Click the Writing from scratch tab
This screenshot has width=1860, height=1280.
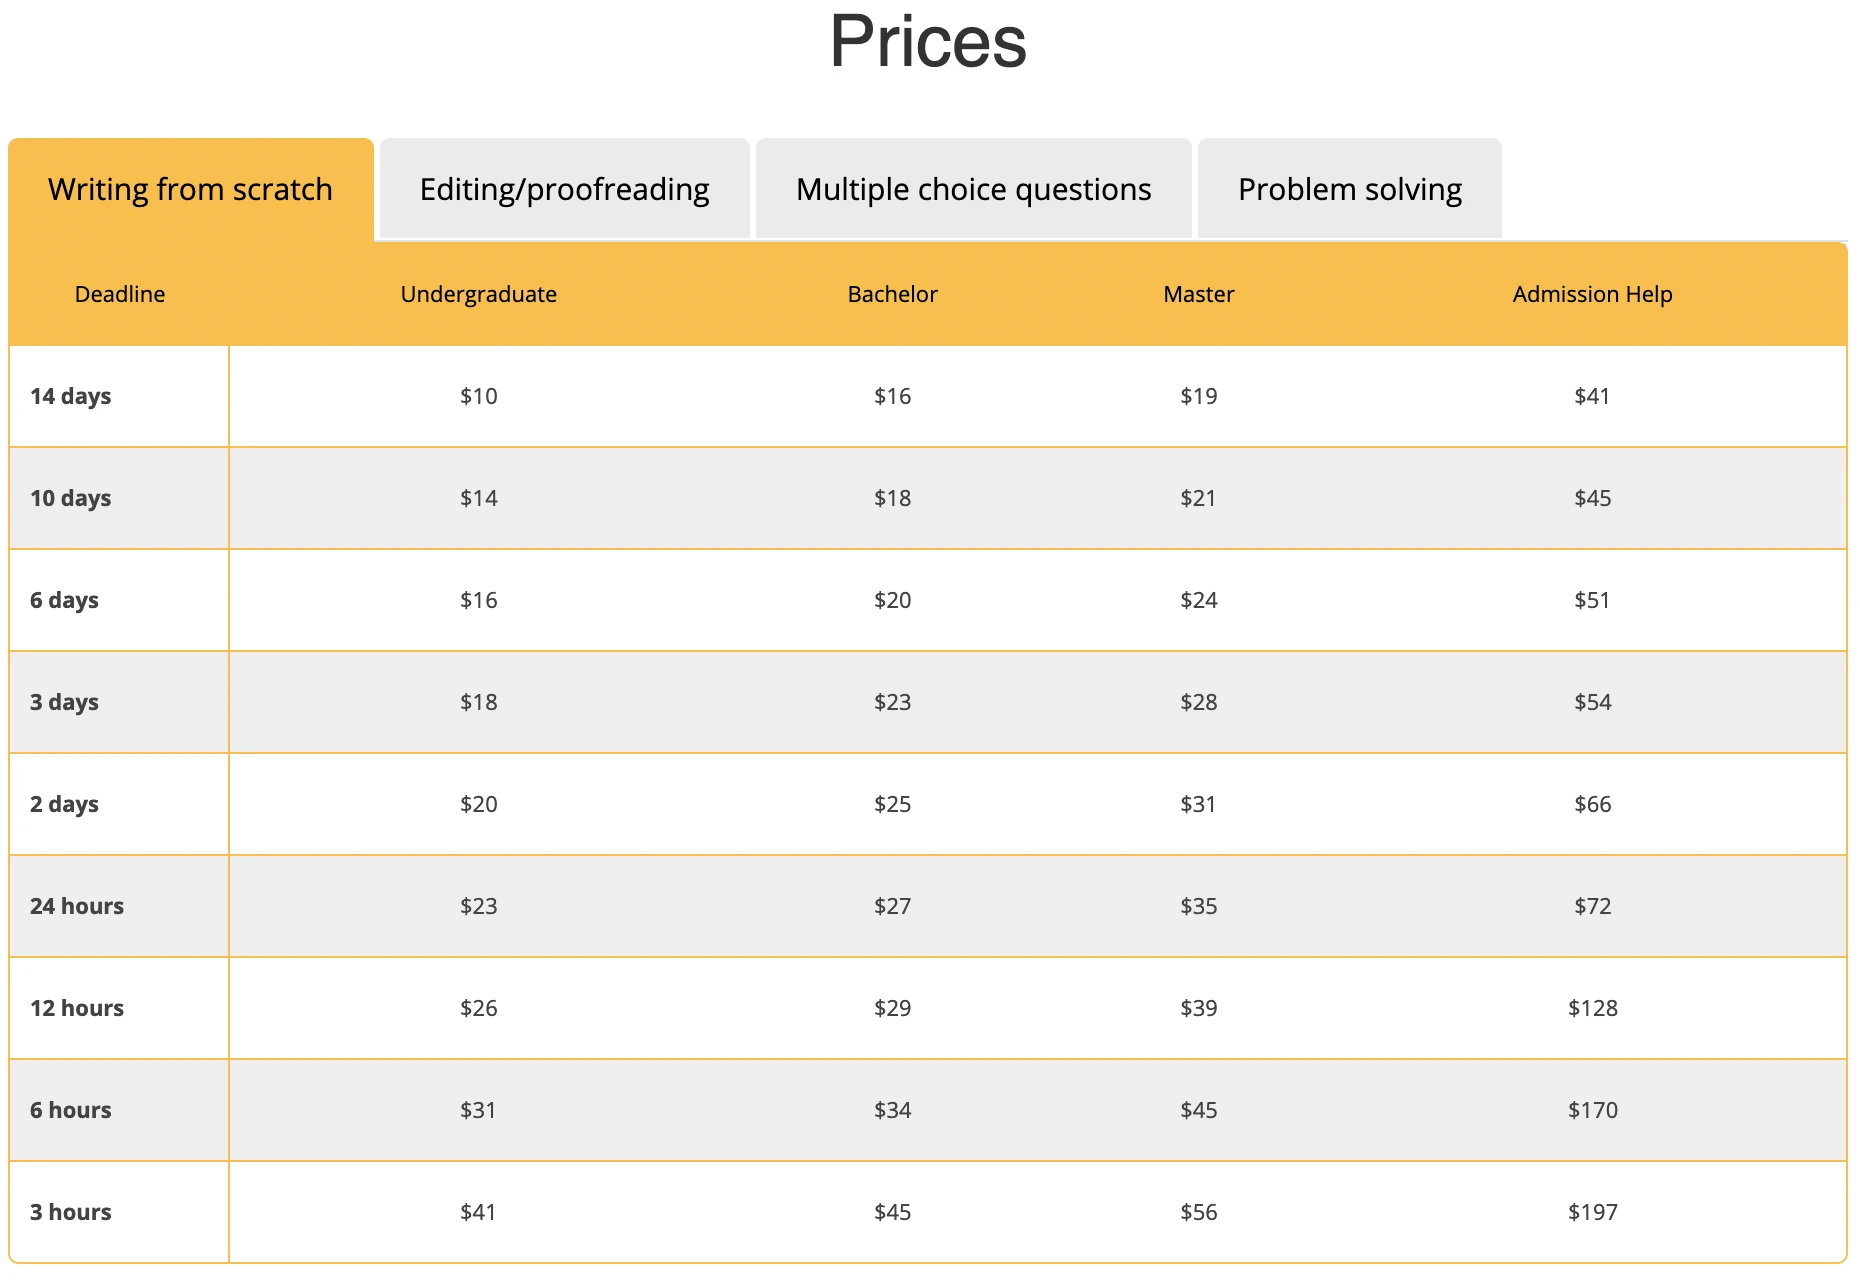click(190, 188)
